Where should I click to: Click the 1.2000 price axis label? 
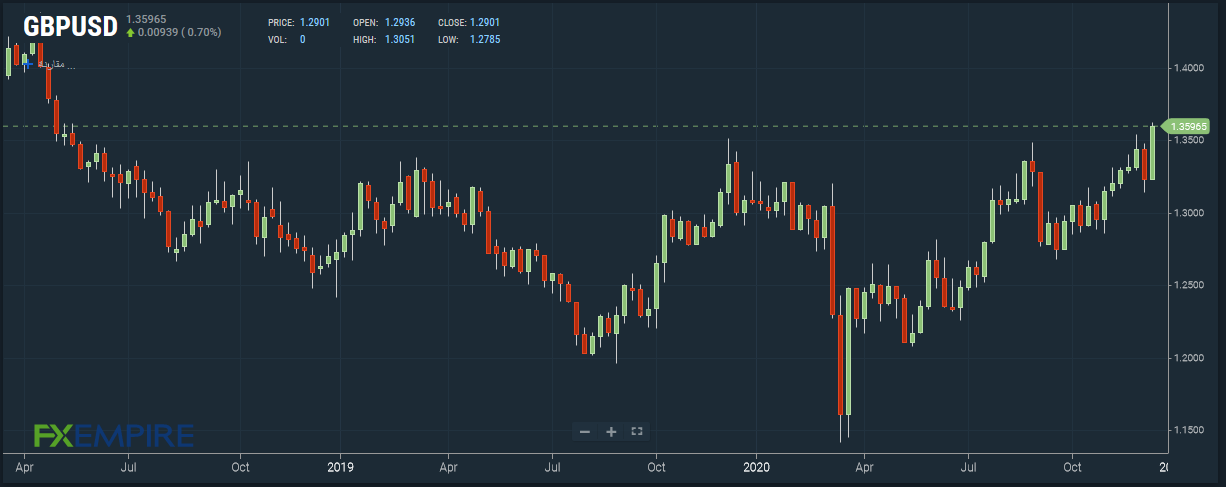[x=1190, y=358]
